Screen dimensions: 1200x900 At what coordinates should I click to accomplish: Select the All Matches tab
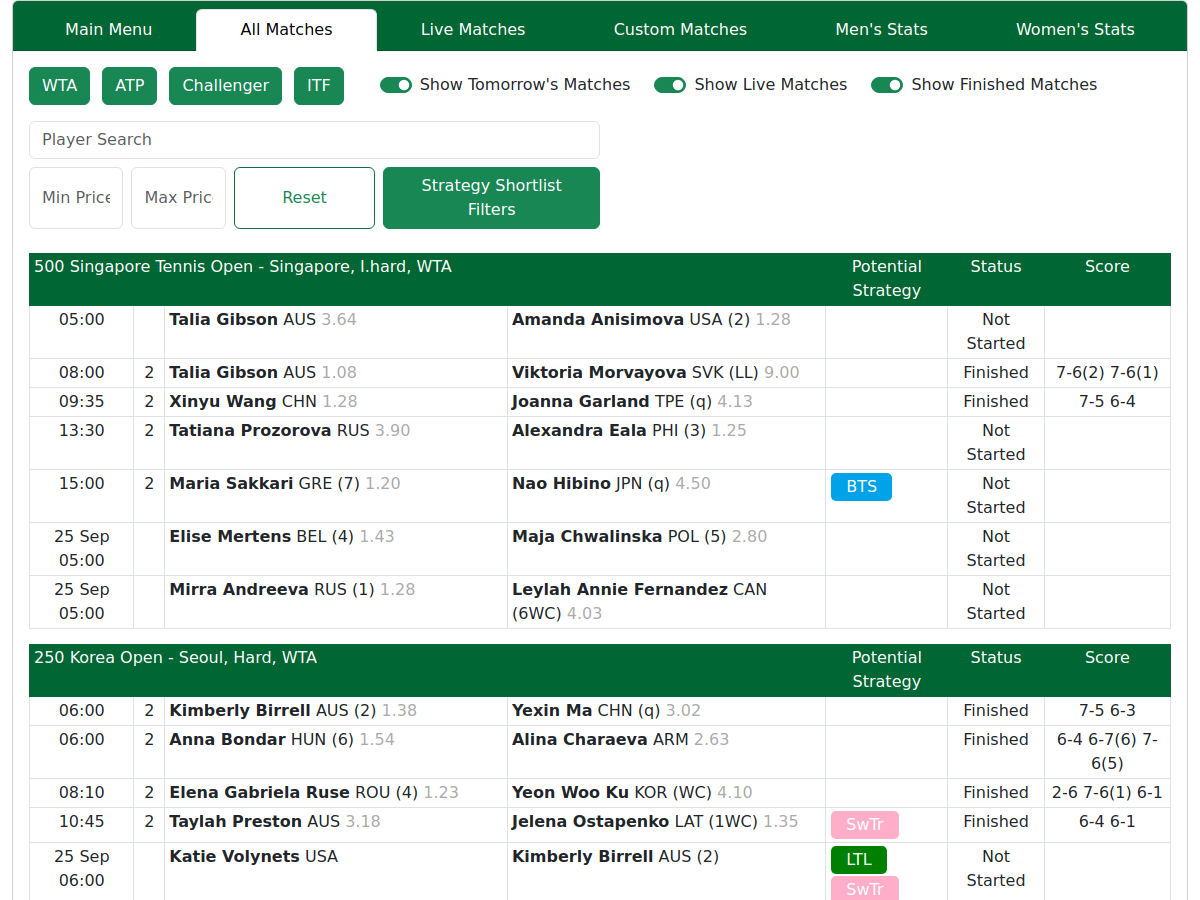coord(287,30)
